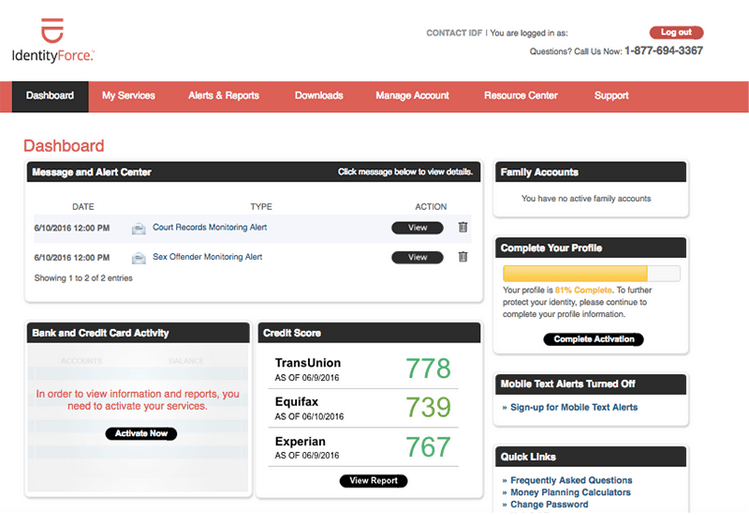Click the Activate Now button
The image size is (749, 515).
141,434
